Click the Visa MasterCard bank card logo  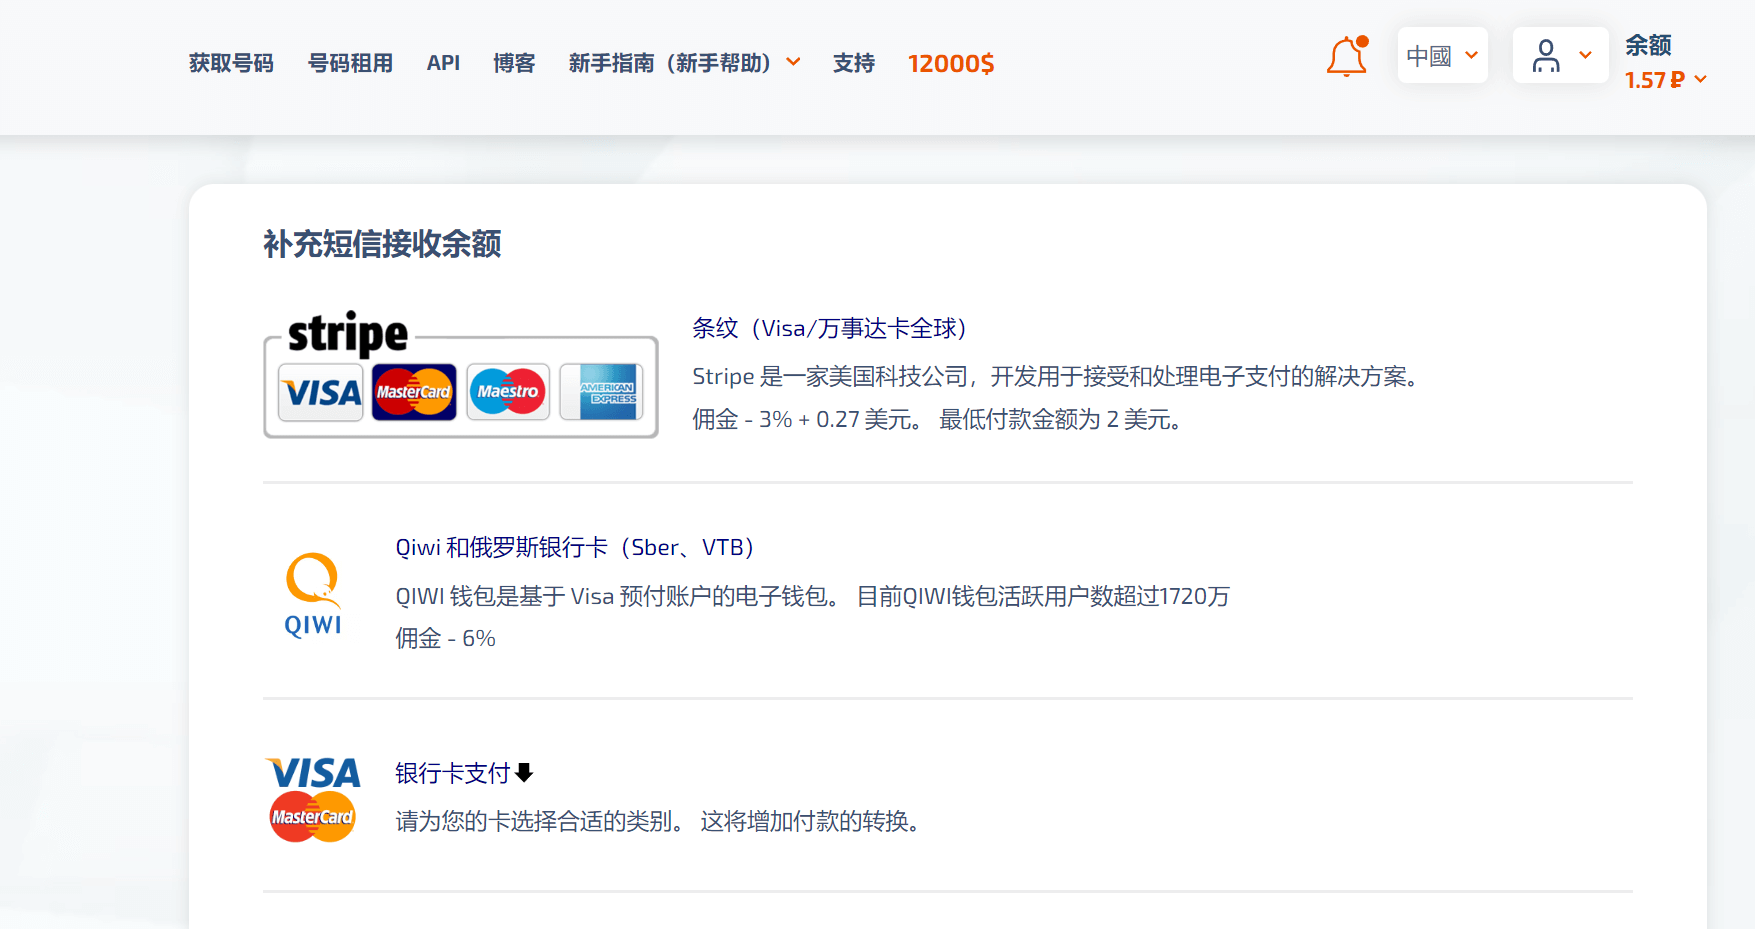[x=313, y=799]
